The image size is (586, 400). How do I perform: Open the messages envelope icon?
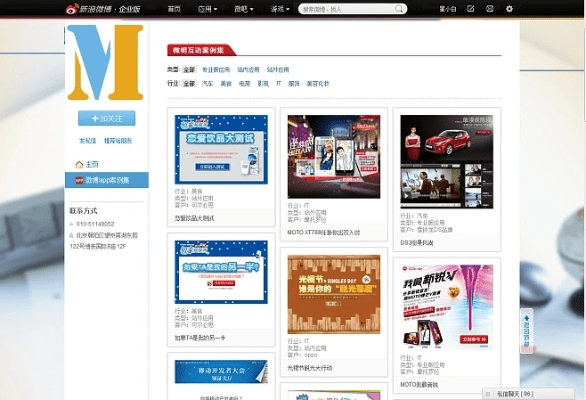point(490,9)
